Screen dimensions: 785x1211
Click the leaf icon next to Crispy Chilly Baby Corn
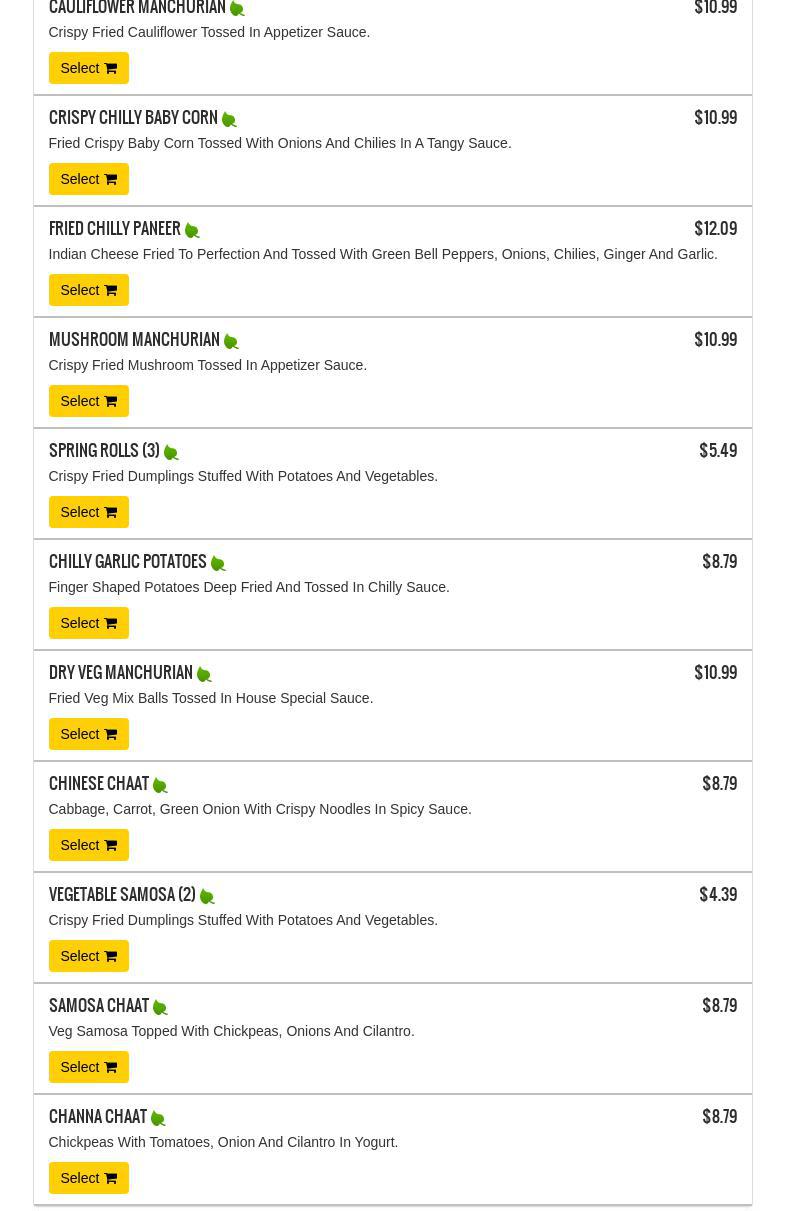229,120
